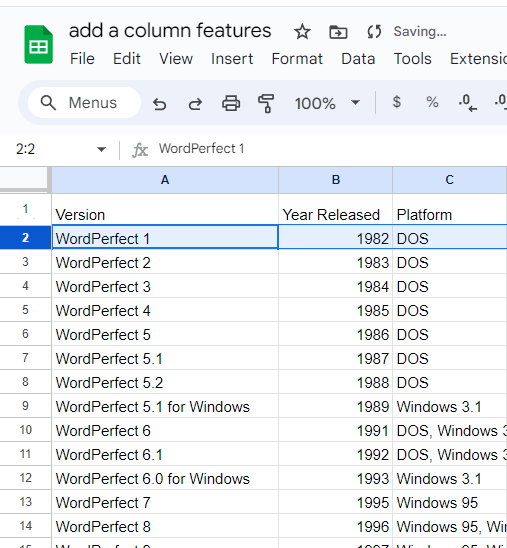Click the paint format roller icon
Screen dimensions: 507x548
click(266, 103)
